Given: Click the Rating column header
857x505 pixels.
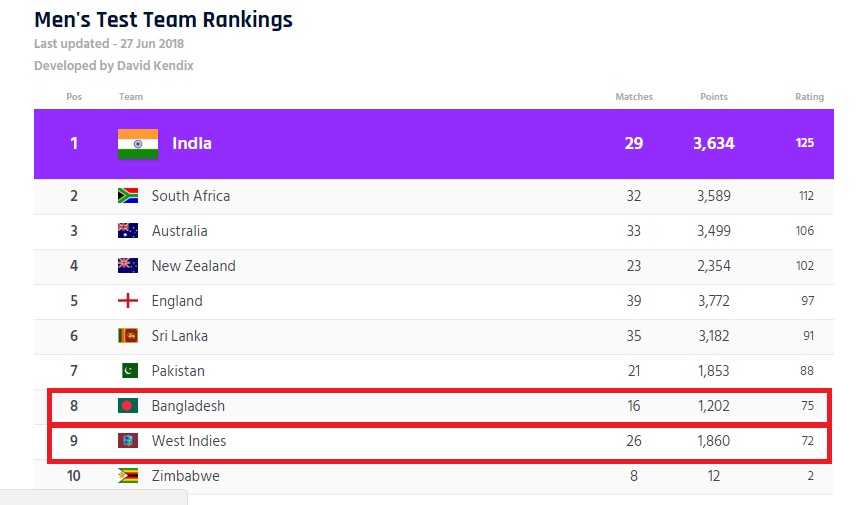Looking at the screenshot, I should tap(809, 97).
